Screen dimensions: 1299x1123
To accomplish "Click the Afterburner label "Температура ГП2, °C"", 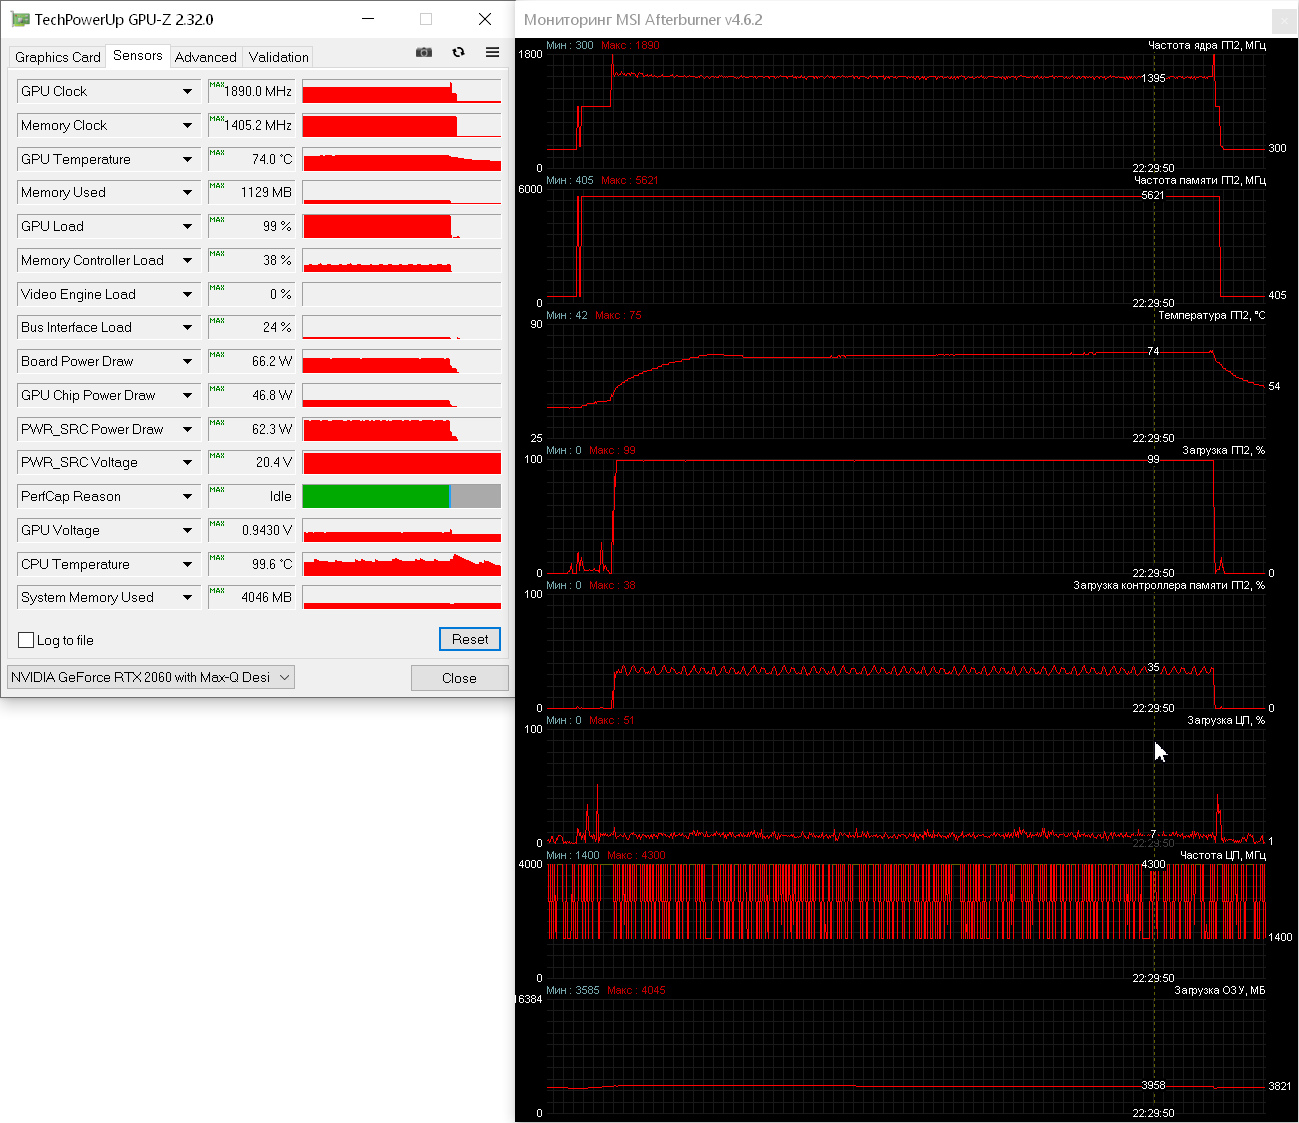I will pos(1211,315).
